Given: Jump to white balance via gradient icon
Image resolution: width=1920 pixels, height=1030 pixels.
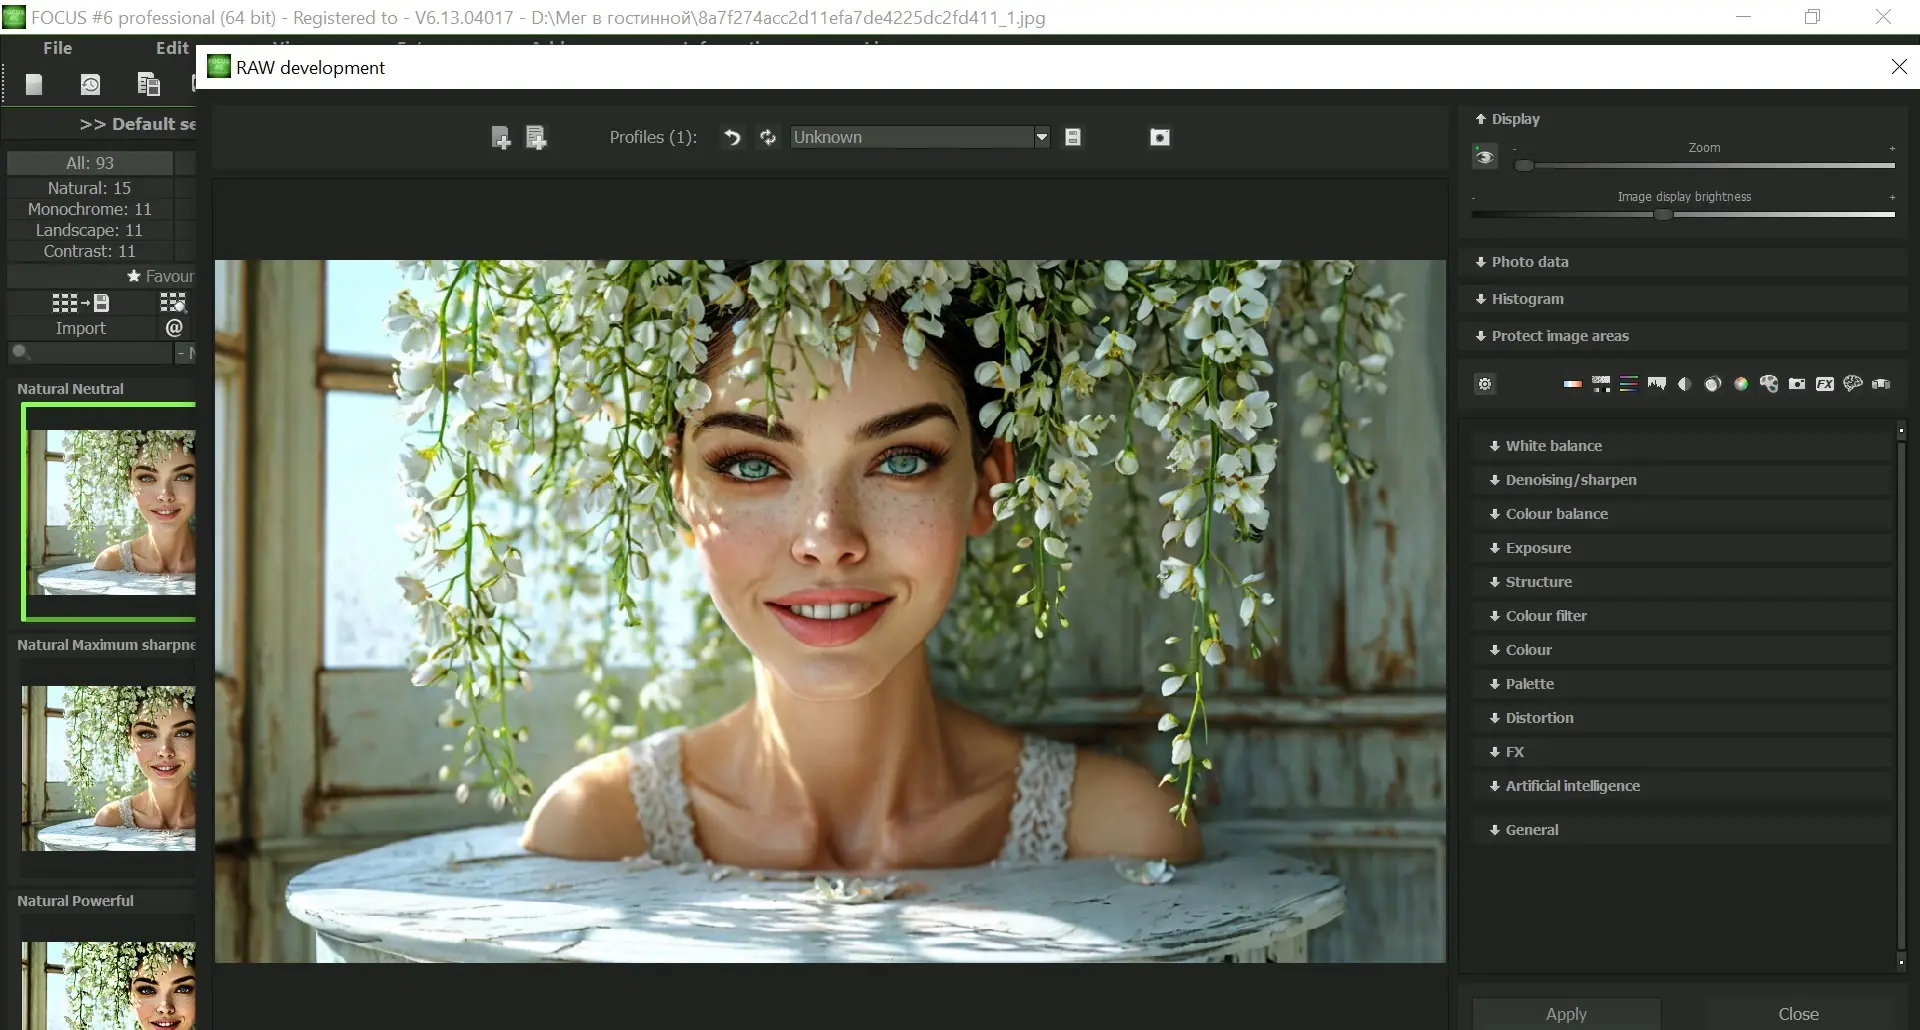Looking at the screenshot, I should pos(1573,384).
